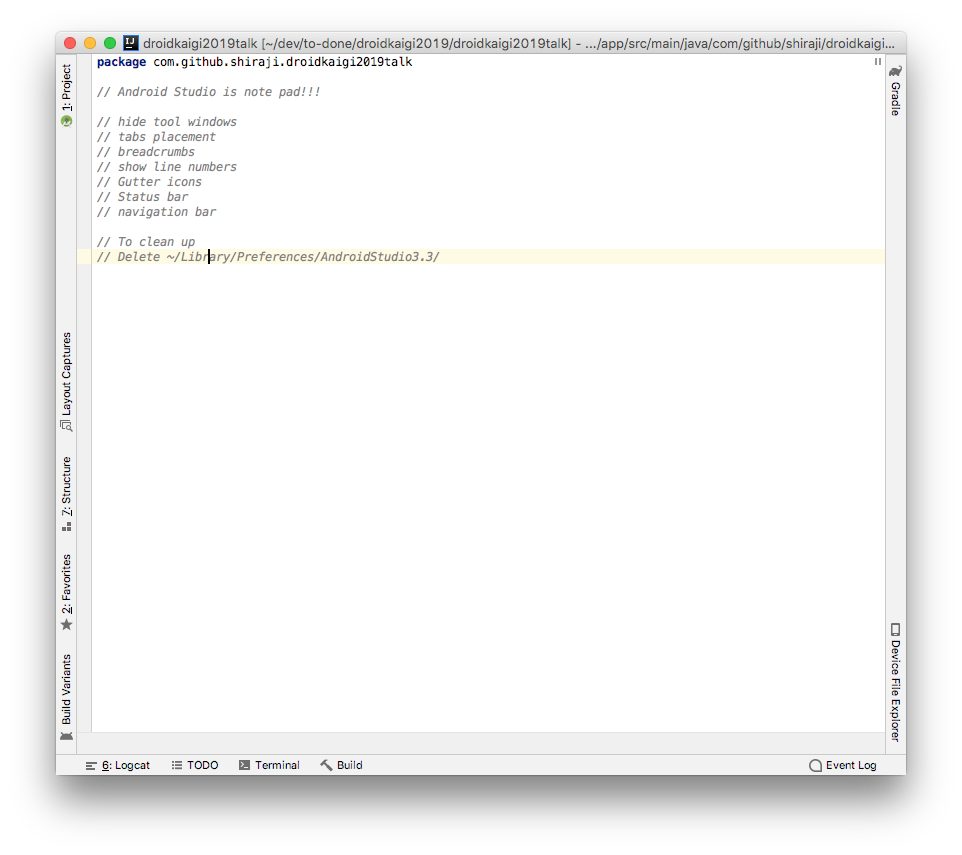The image size is (962, 855).
Task: Click the Gradle elephant icon
Action: 896,71
